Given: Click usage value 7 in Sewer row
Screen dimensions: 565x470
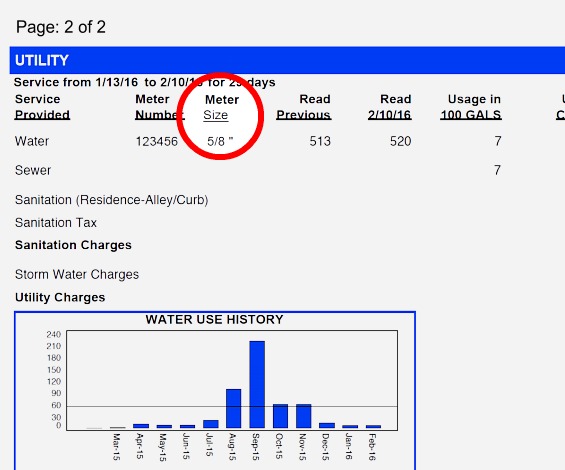Looking at the screenshot, I should (497, 170).
